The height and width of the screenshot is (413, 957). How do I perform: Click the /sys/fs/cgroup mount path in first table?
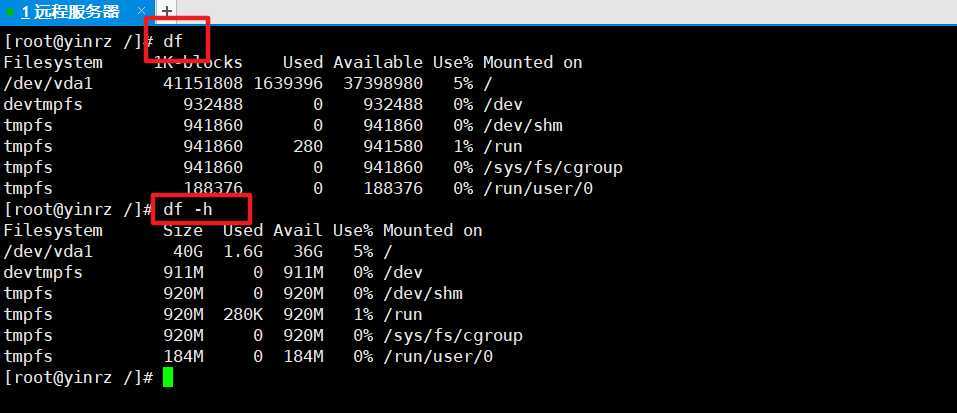click(x=553, y=167)
